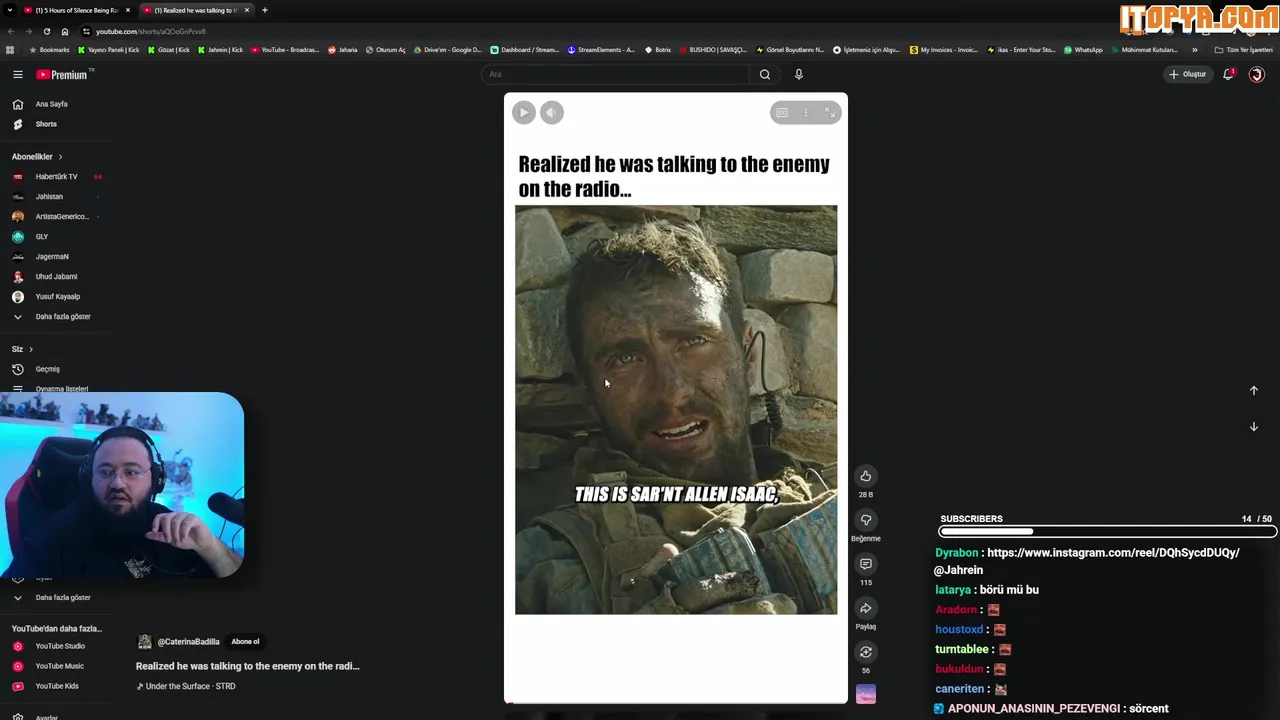Expand lower Daha fazla göster in sidebar
Image resolution: width=1280 pixels, height=720 pixels.
click(62, 598)
